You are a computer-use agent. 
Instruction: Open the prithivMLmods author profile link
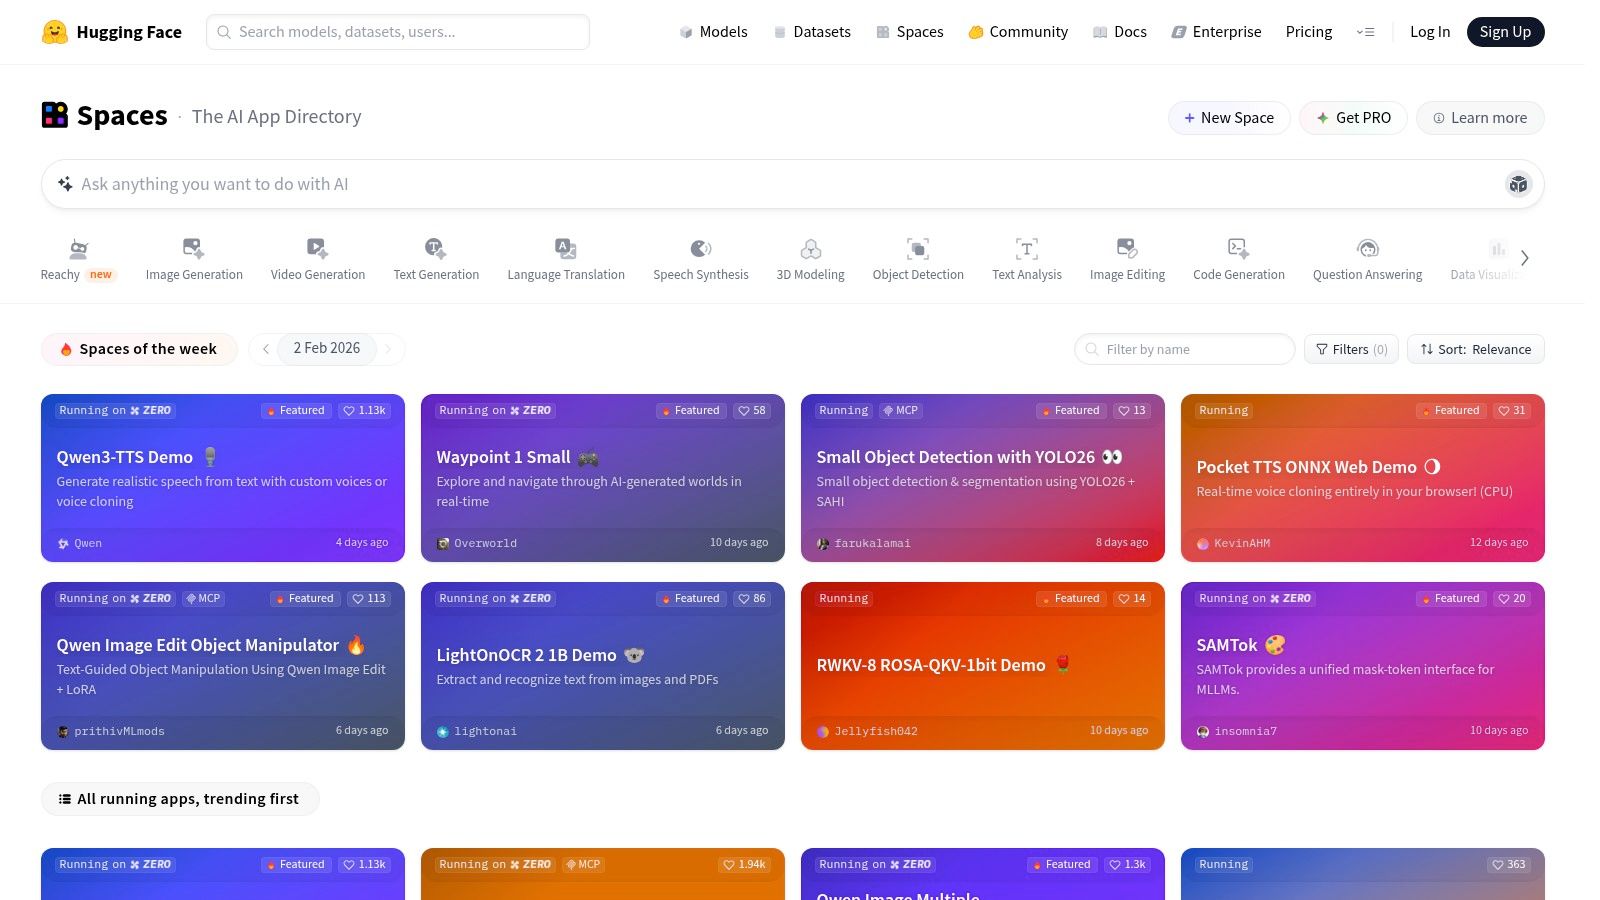click(111, 731)
